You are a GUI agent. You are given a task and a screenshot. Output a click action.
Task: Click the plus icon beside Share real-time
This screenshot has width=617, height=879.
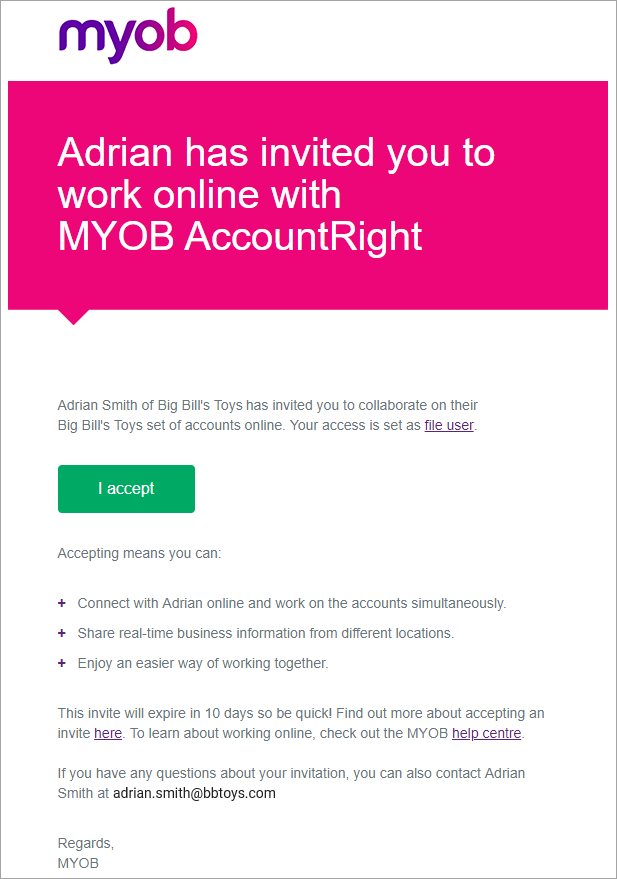62,633
